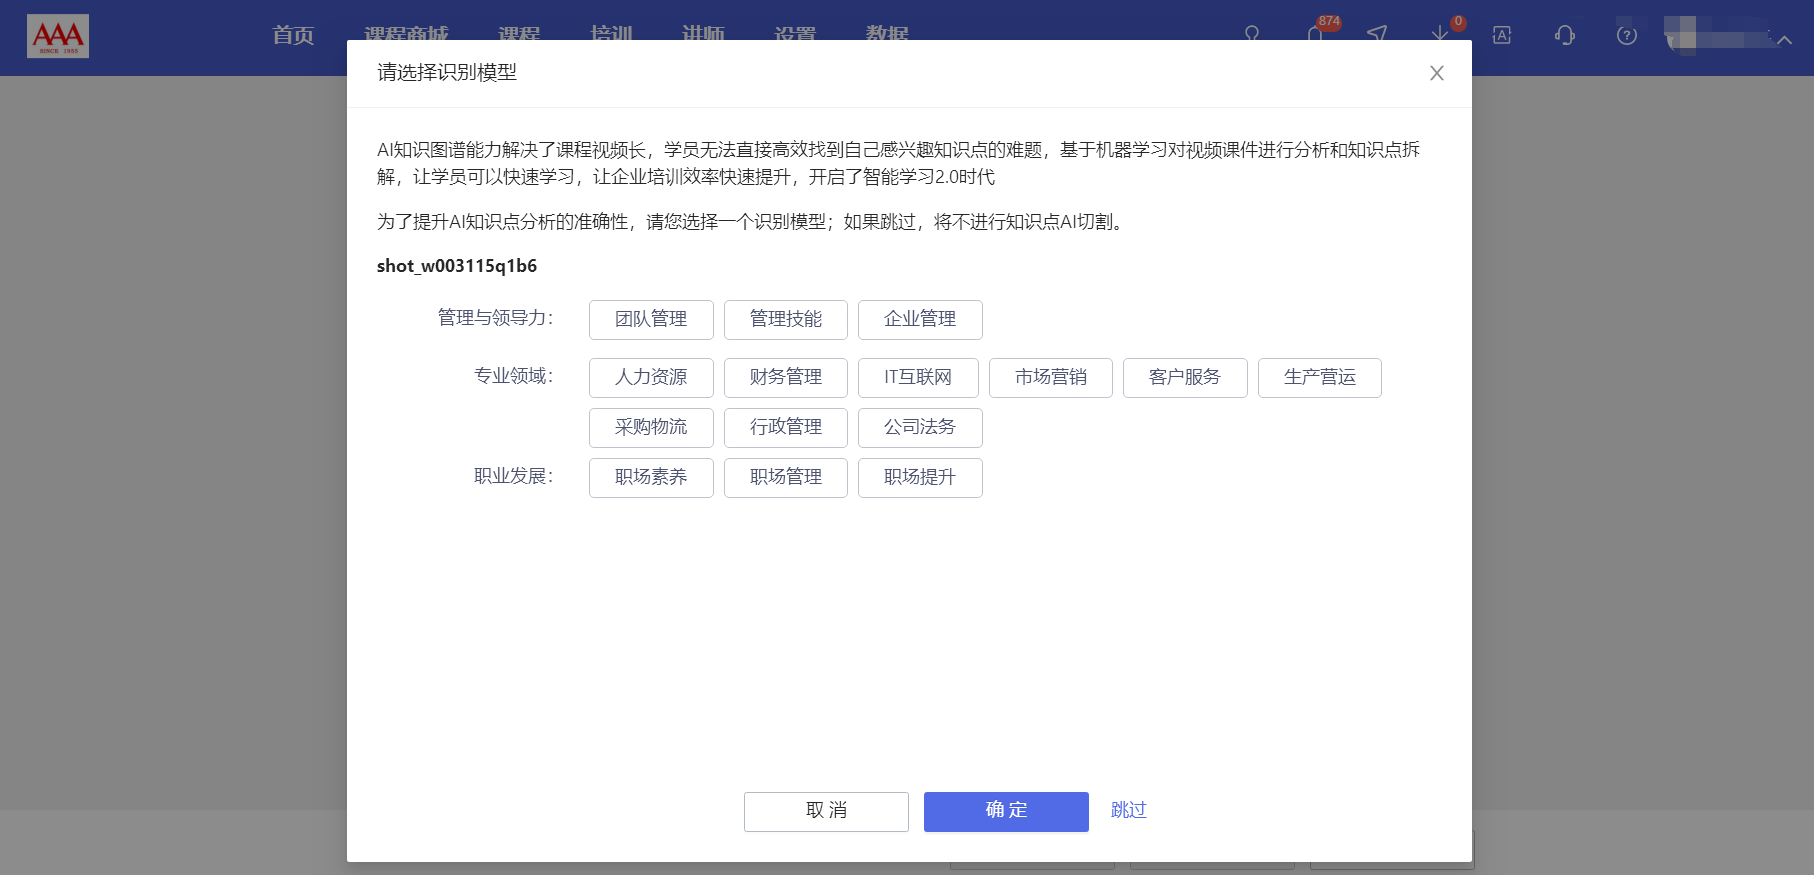Close the 请选择识别模型 dialog

tap(1437, 73)
